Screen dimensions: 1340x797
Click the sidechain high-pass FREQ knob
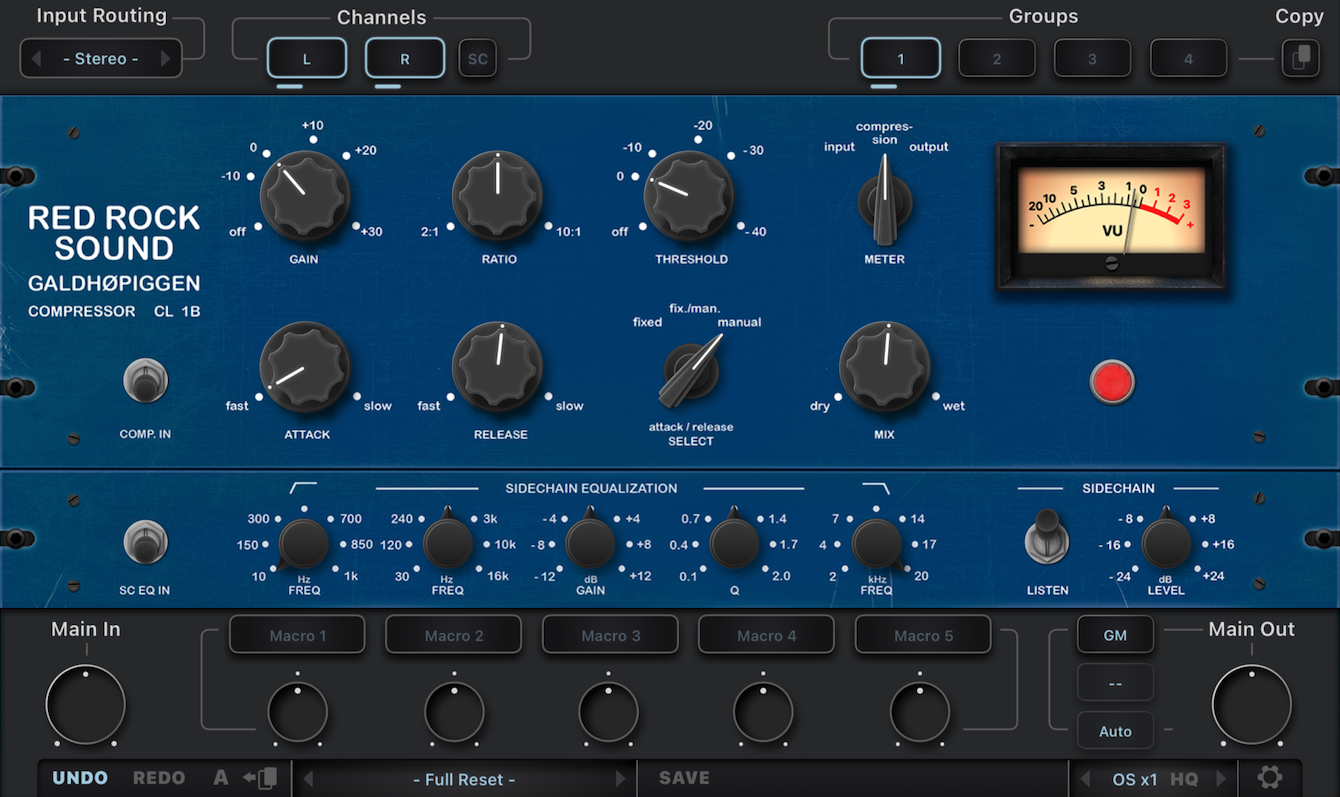[x=304, y=544]
